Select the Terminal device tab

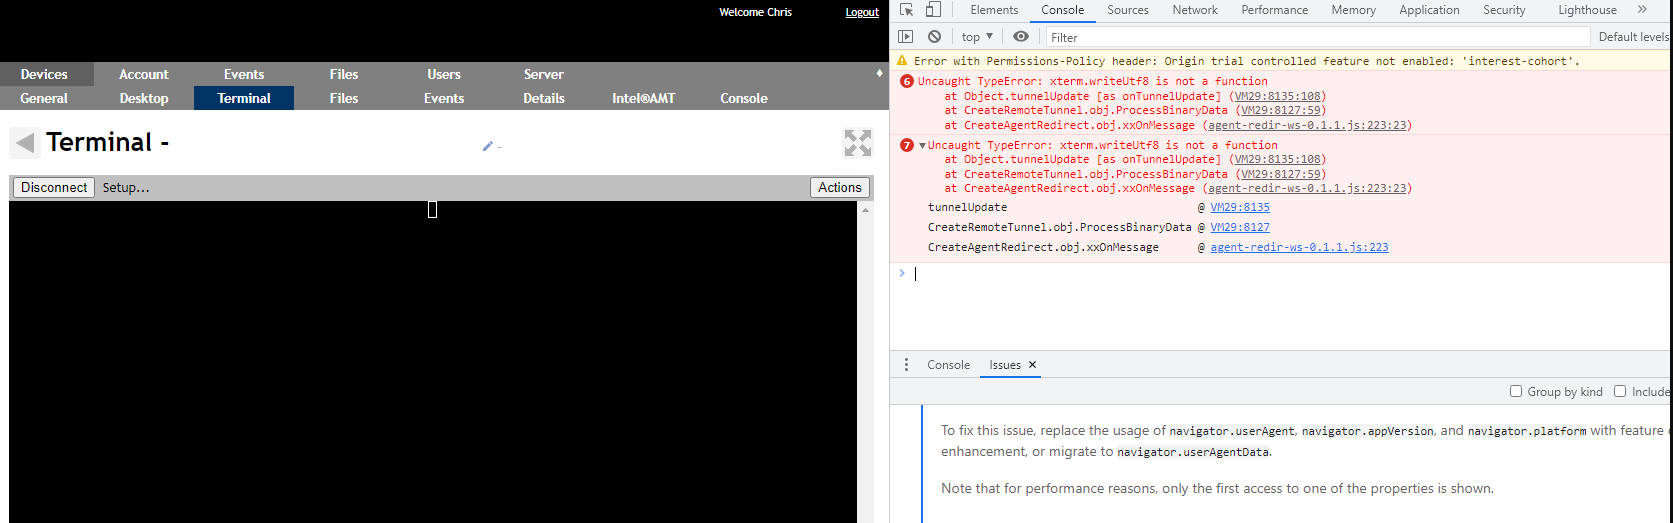click(244, 98)
